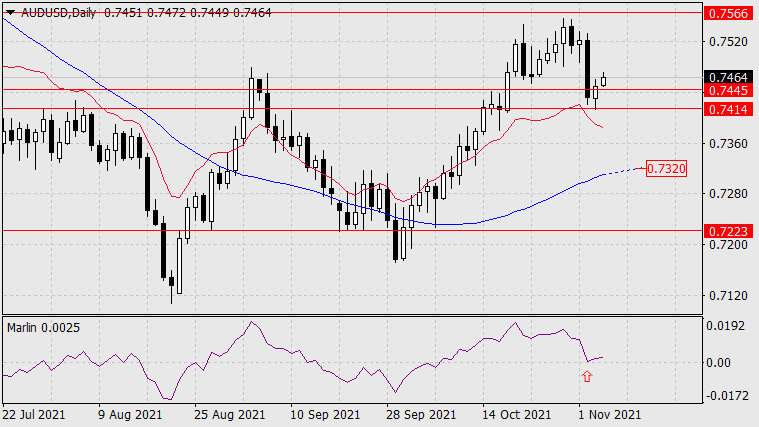Viewport: 759px width, 427px height.
Task: Click the 9 Aug 2021 date label
Action: click(128, 415)
